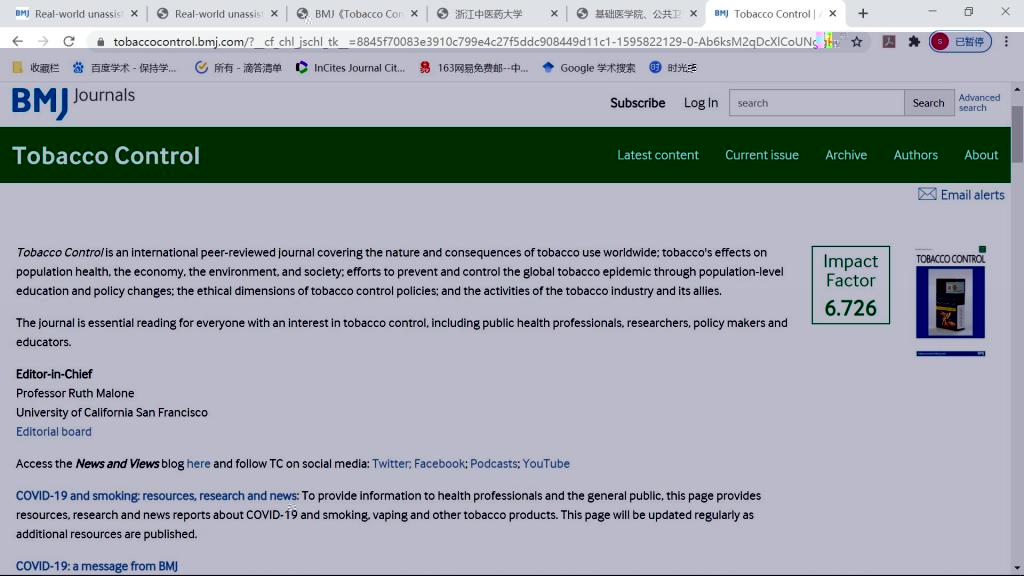Open the YouTube link
The width and height of the screenshot is (1024, 576).
pos(546,464)
